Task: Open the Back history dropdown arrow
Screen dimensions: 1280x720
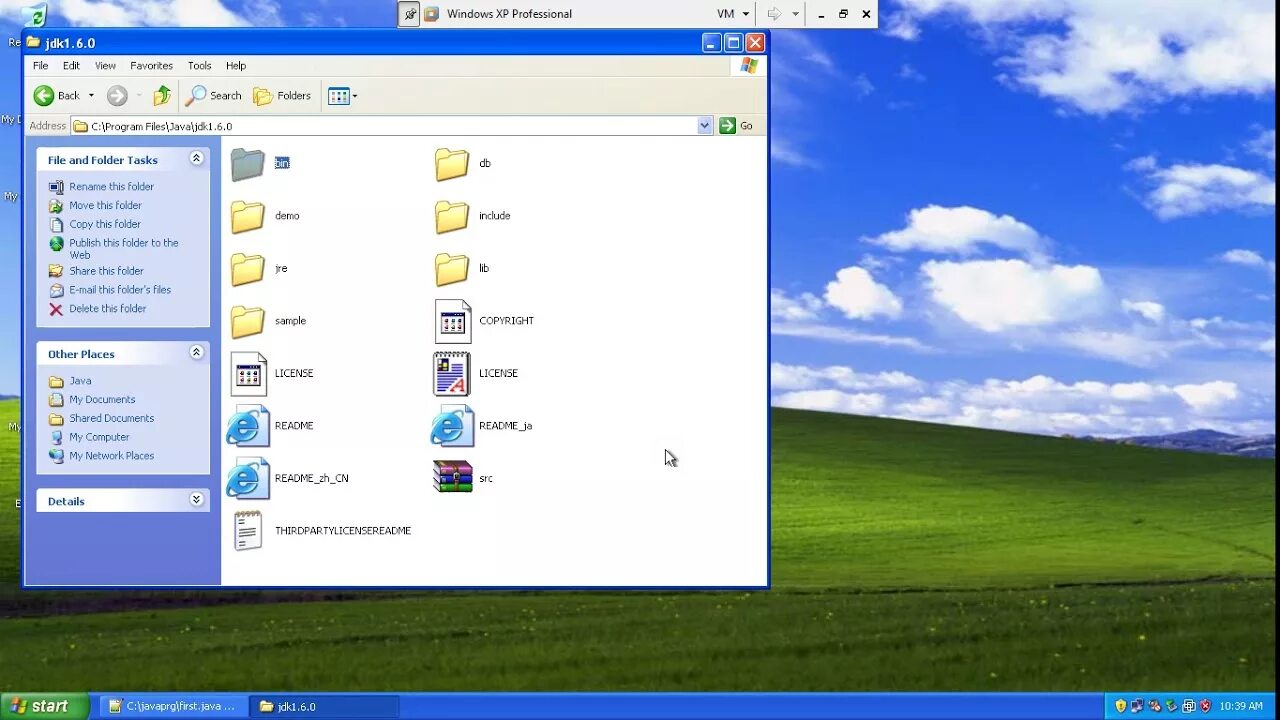Action: (91, 96)
